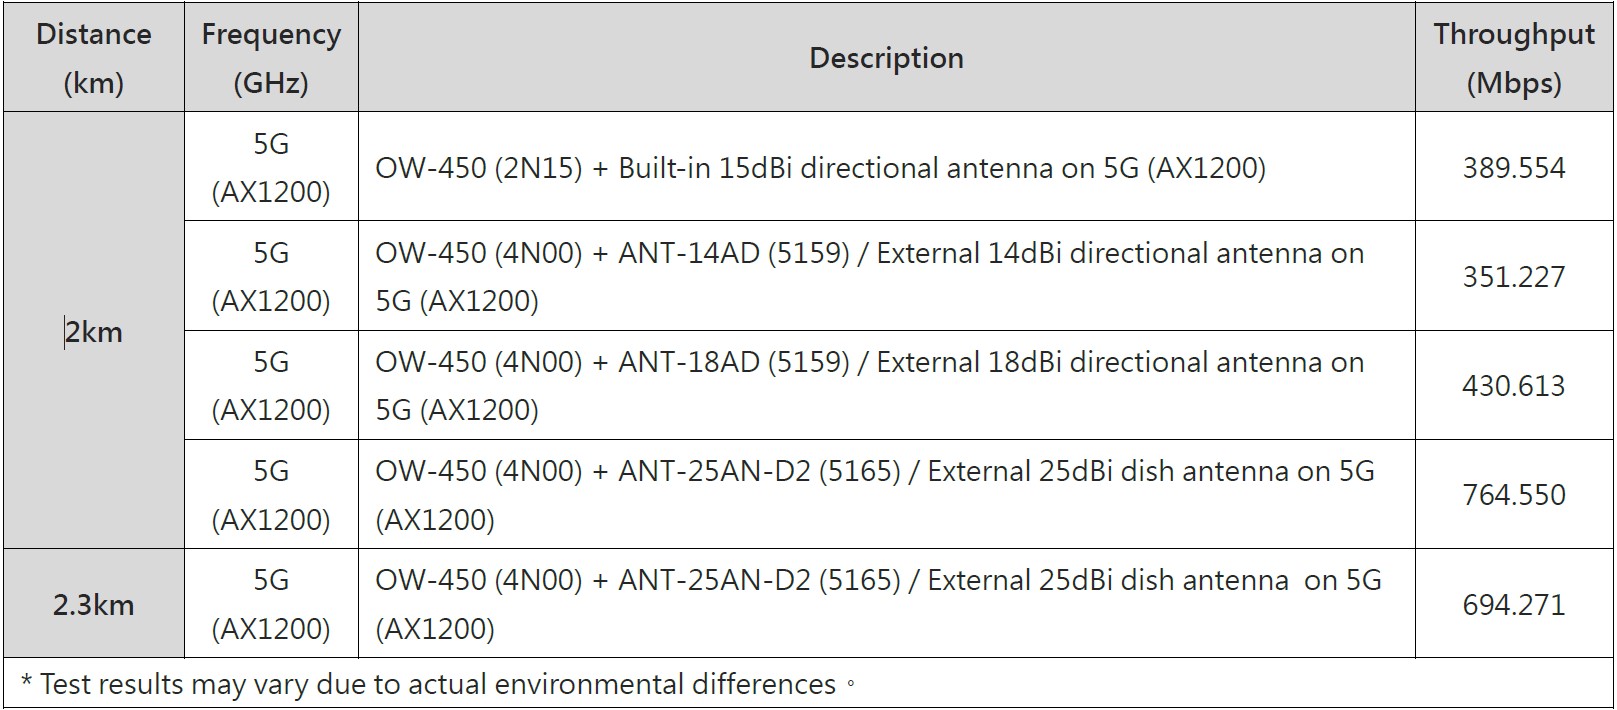Viewport: 1617px width, 710px height.
Task: Click the frequency cell beside 389.554 row
Action: [x=271, y=168]
